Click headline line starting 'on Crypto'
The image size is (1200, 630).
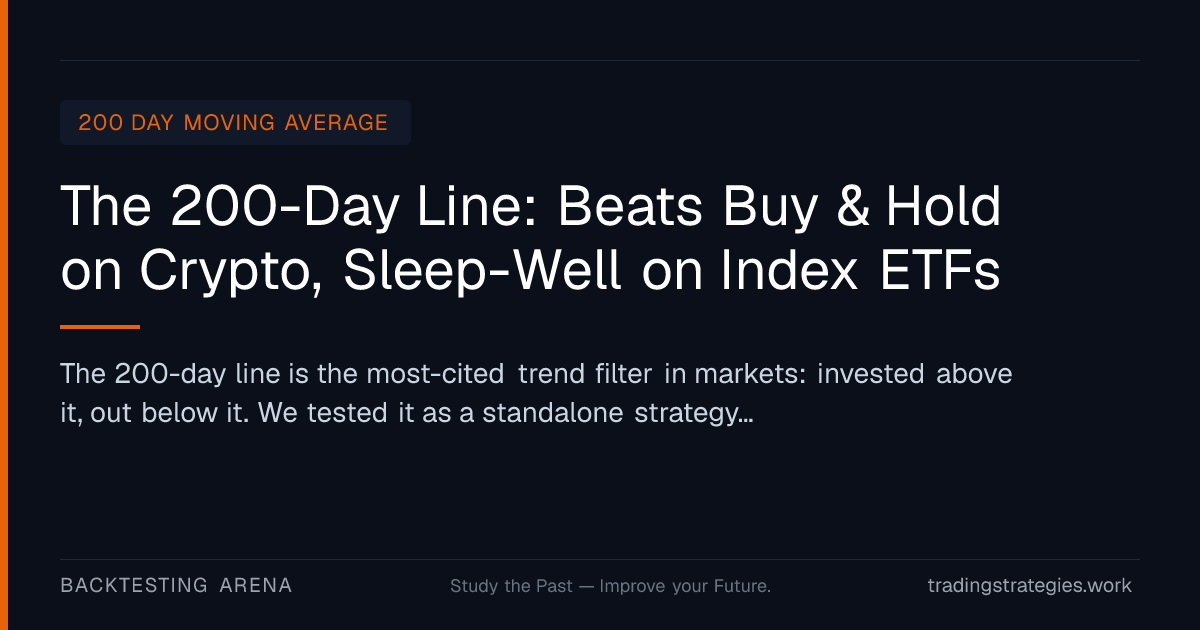530,270
